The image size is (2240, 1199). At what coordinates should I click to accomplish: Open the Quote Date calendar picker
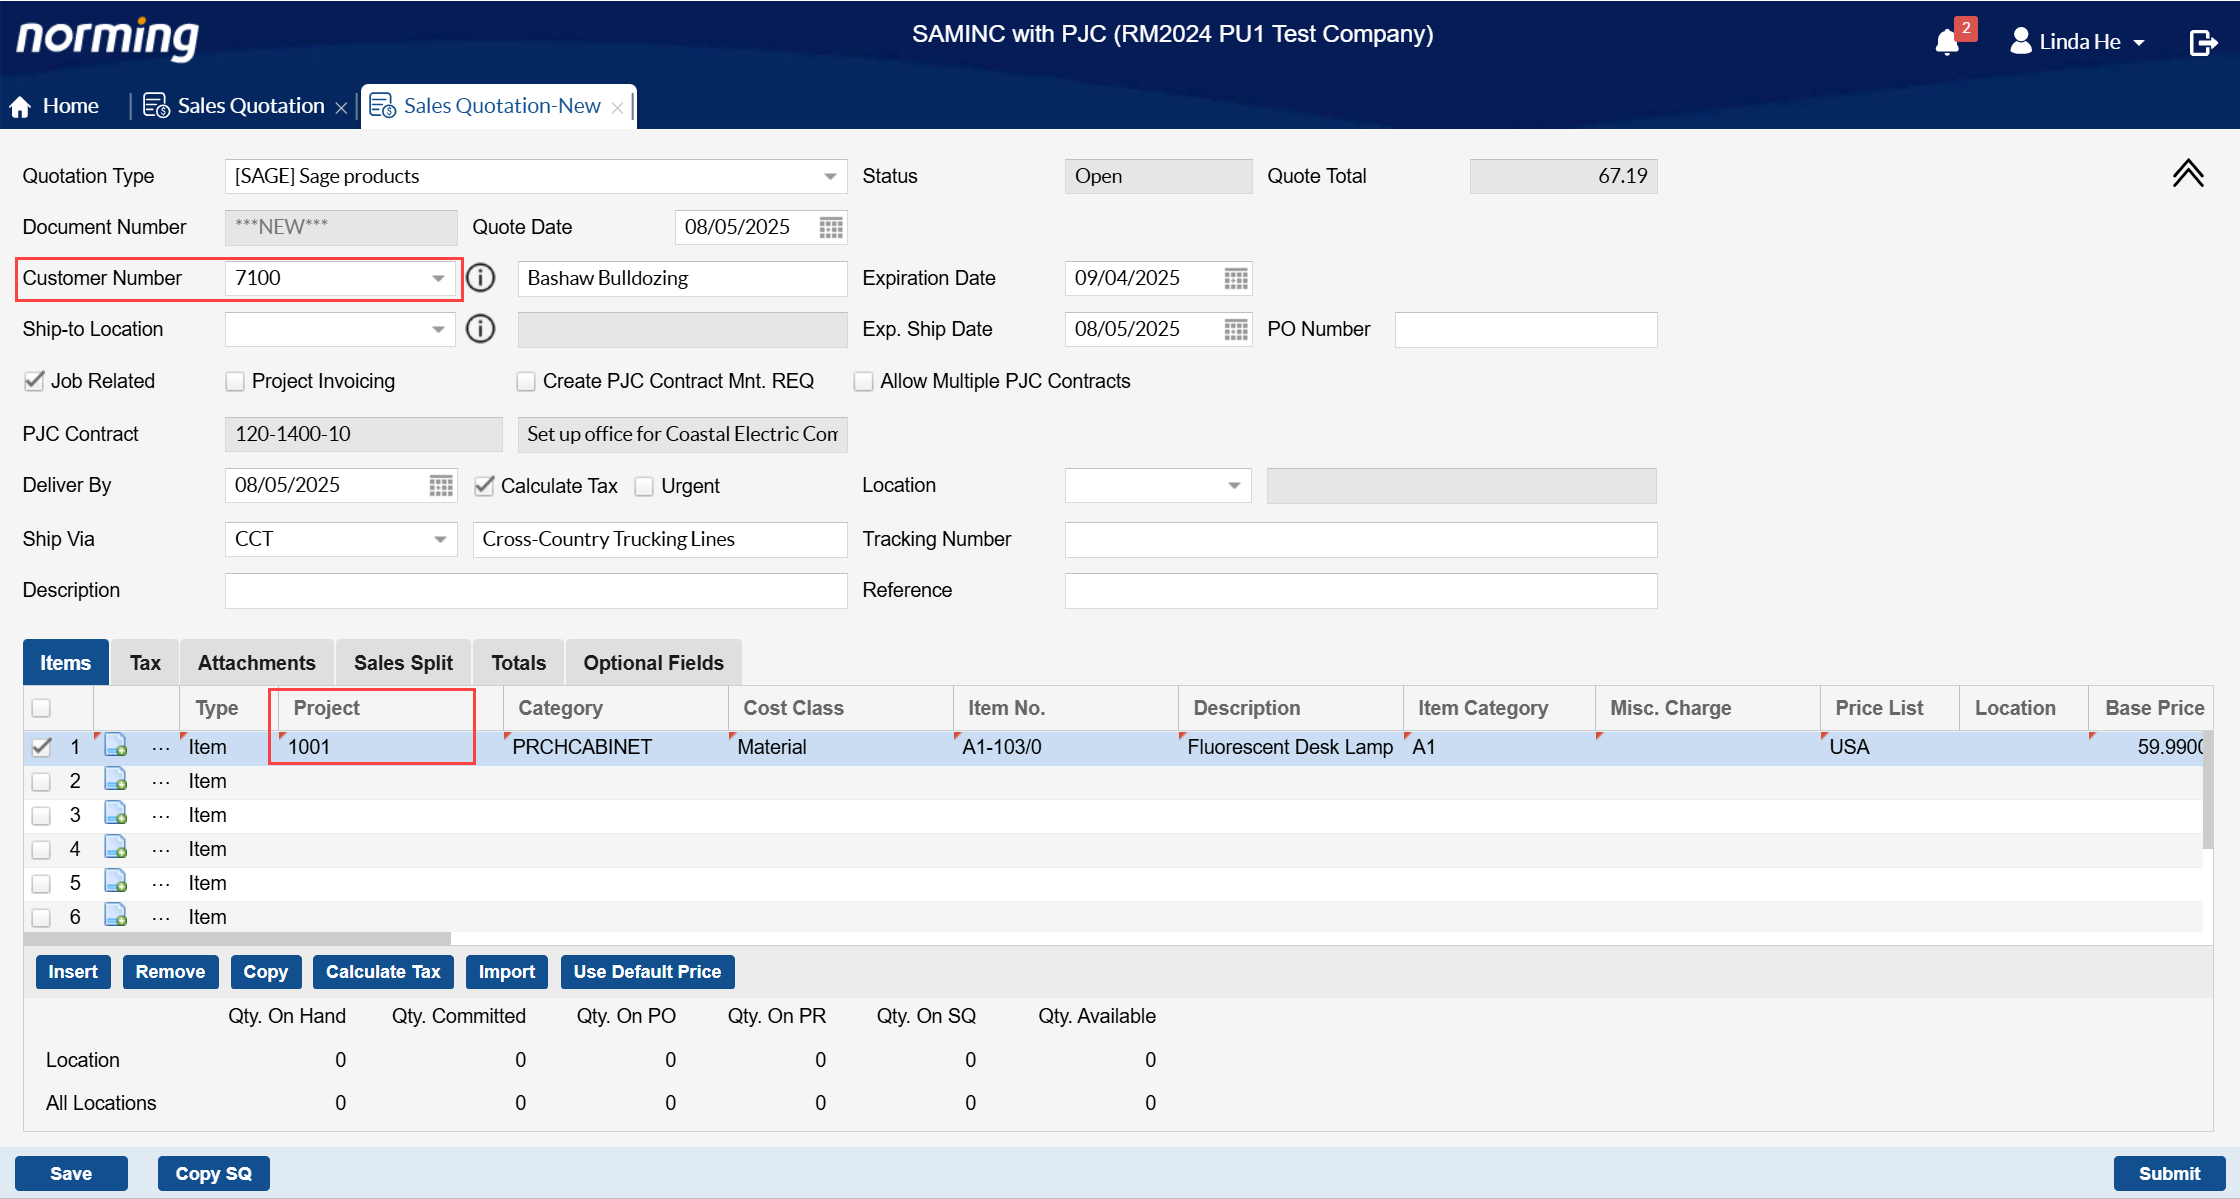tap(831, 227)
